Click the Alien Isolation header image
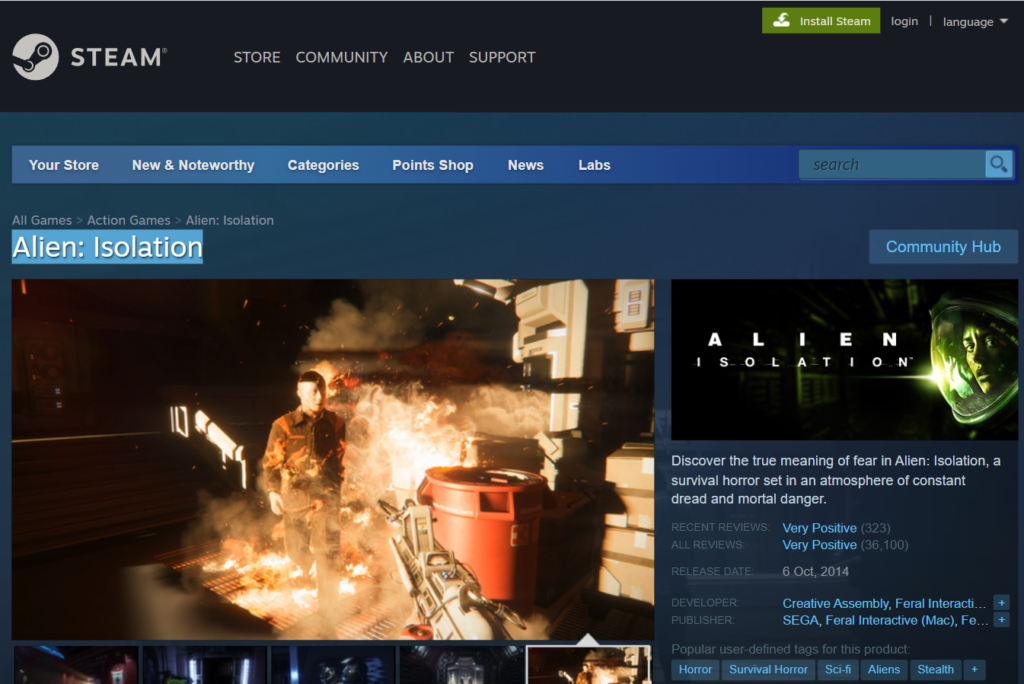The image size is (1024, 684). [844, 359]
